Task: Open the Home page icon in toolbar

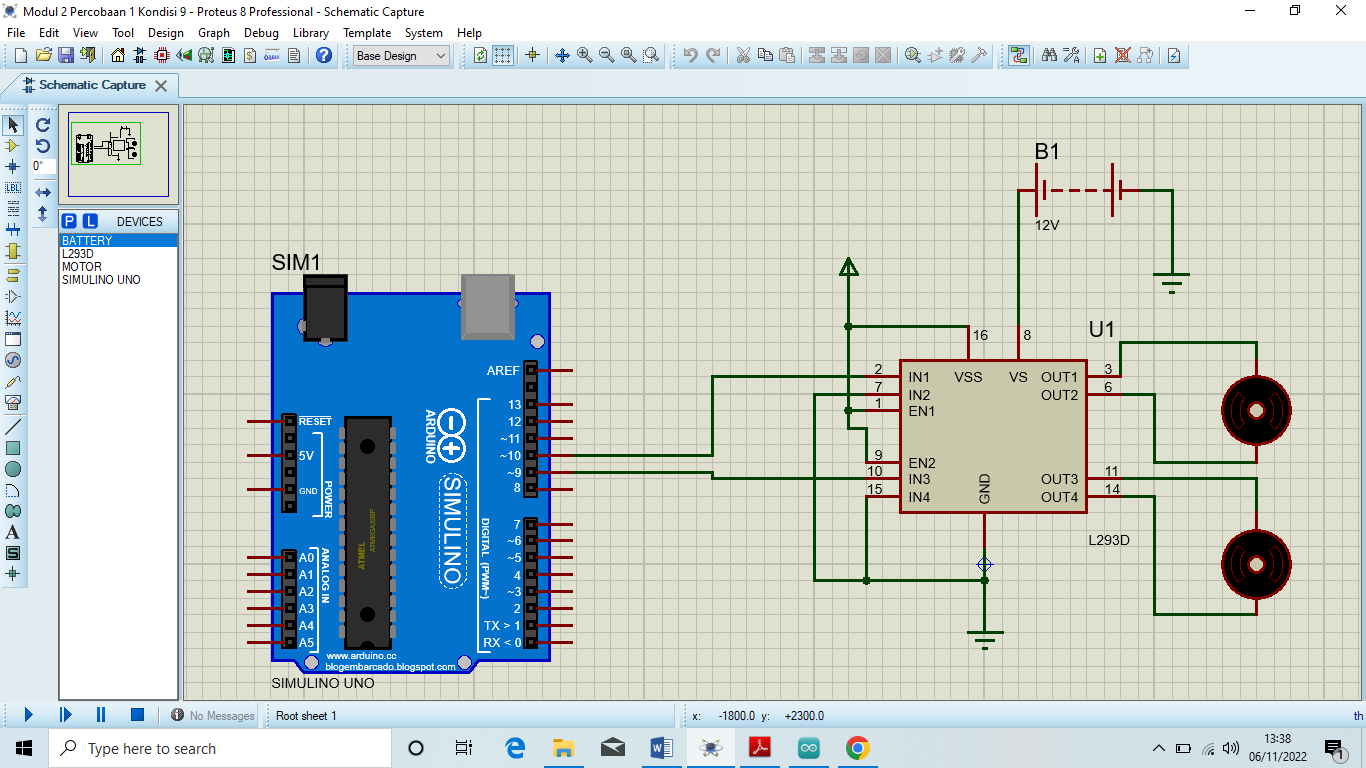Action: [x=118, y=56]
